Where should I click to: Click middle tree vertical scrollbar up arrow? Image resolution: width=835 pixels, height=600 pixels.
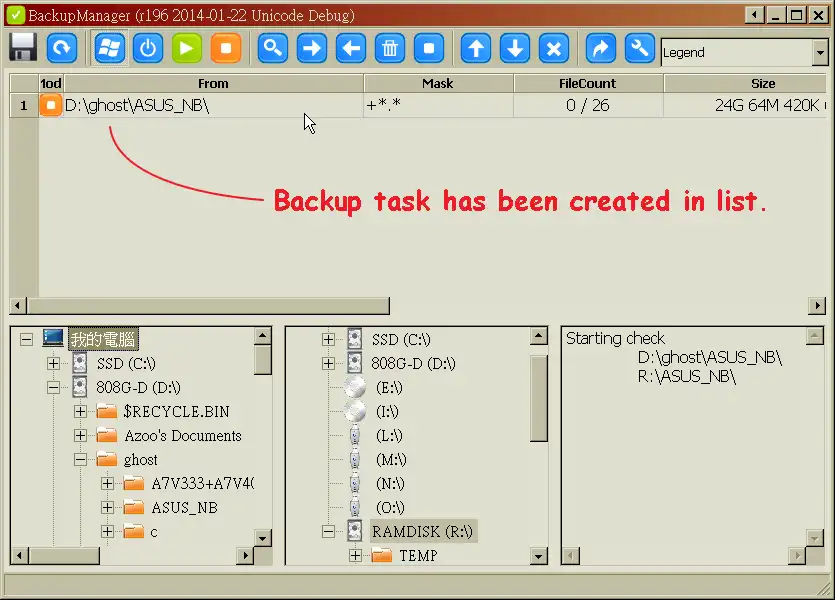point(539,336)
